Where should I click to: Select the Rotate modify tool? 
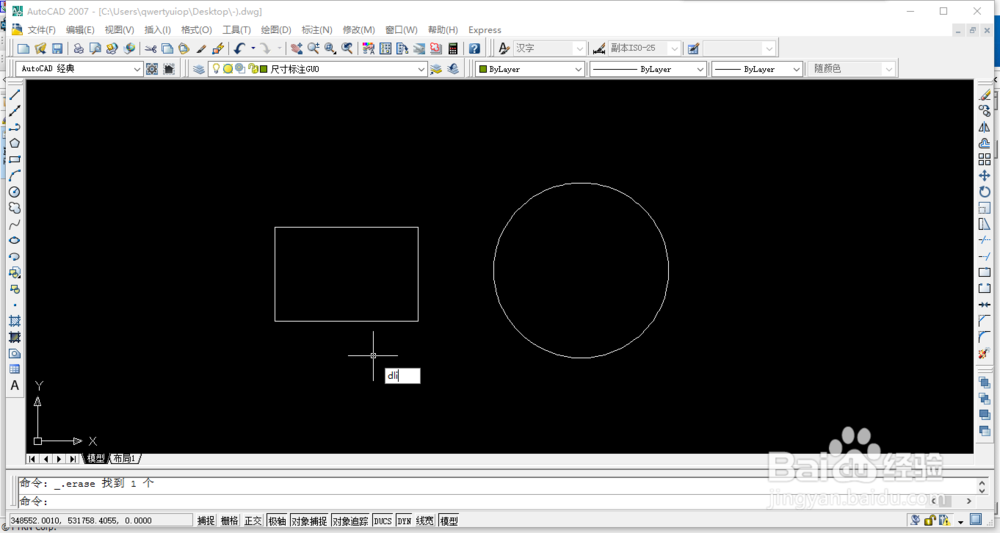pos(985,192)
